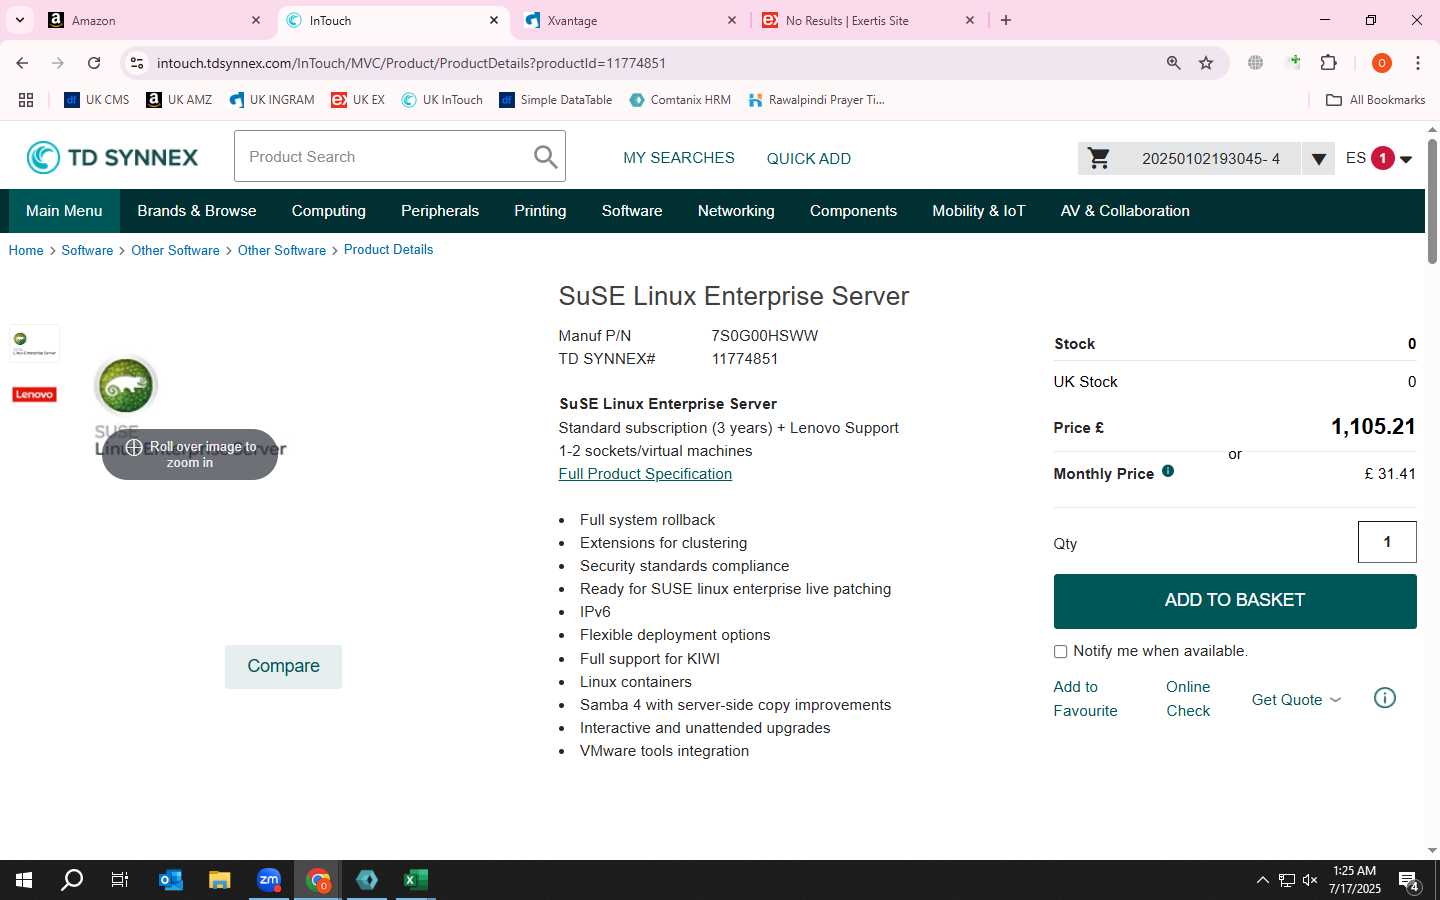The height and width of the screenshot is (900, 1440).
Task: Open the tab search dropdown arrow
Action: [19, 20]
